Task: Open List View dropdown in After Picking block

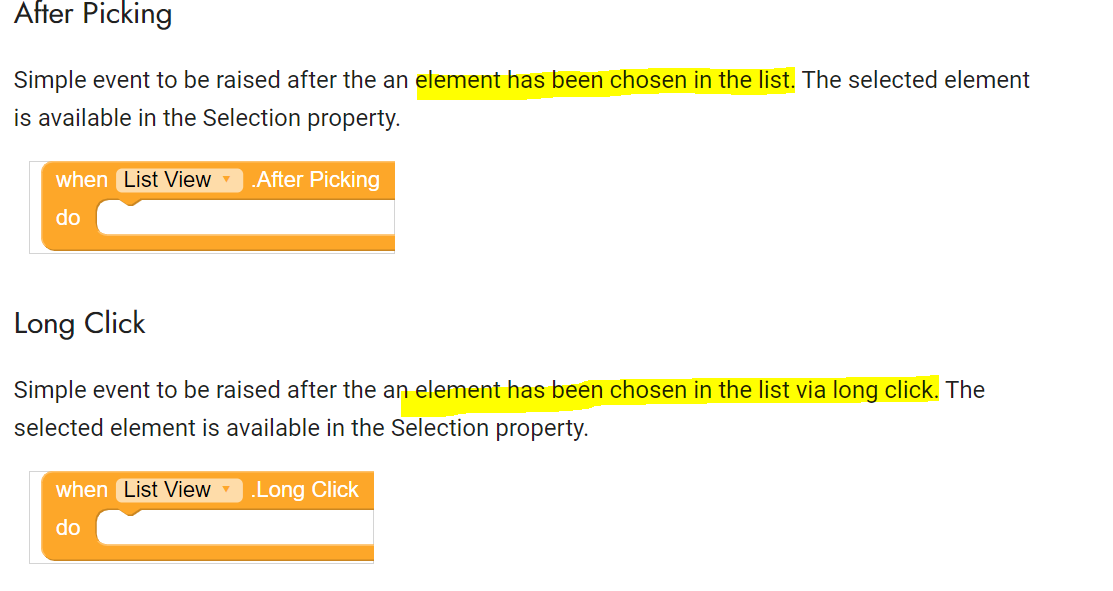Action: point(179,180)
